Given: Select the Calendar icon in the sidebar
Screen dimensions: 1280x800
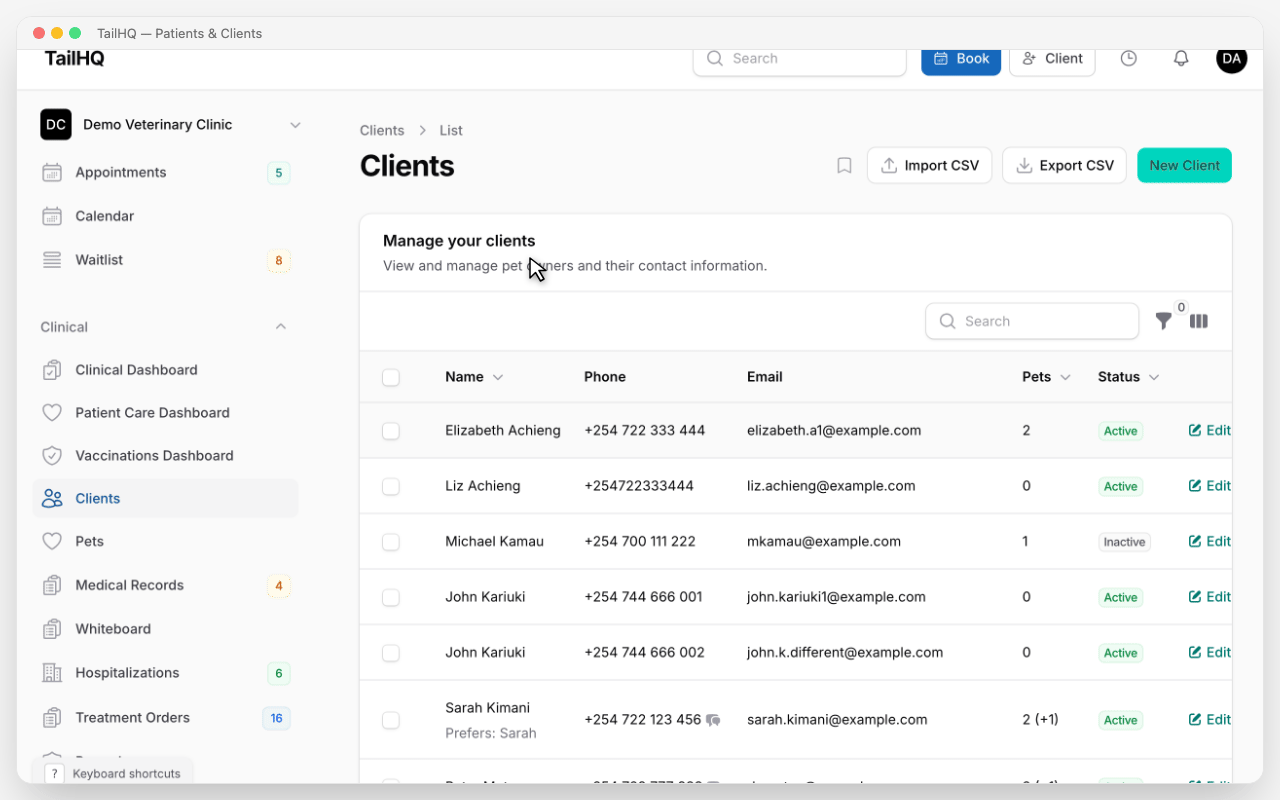Looking at the screenshot, I should point(51,216).
